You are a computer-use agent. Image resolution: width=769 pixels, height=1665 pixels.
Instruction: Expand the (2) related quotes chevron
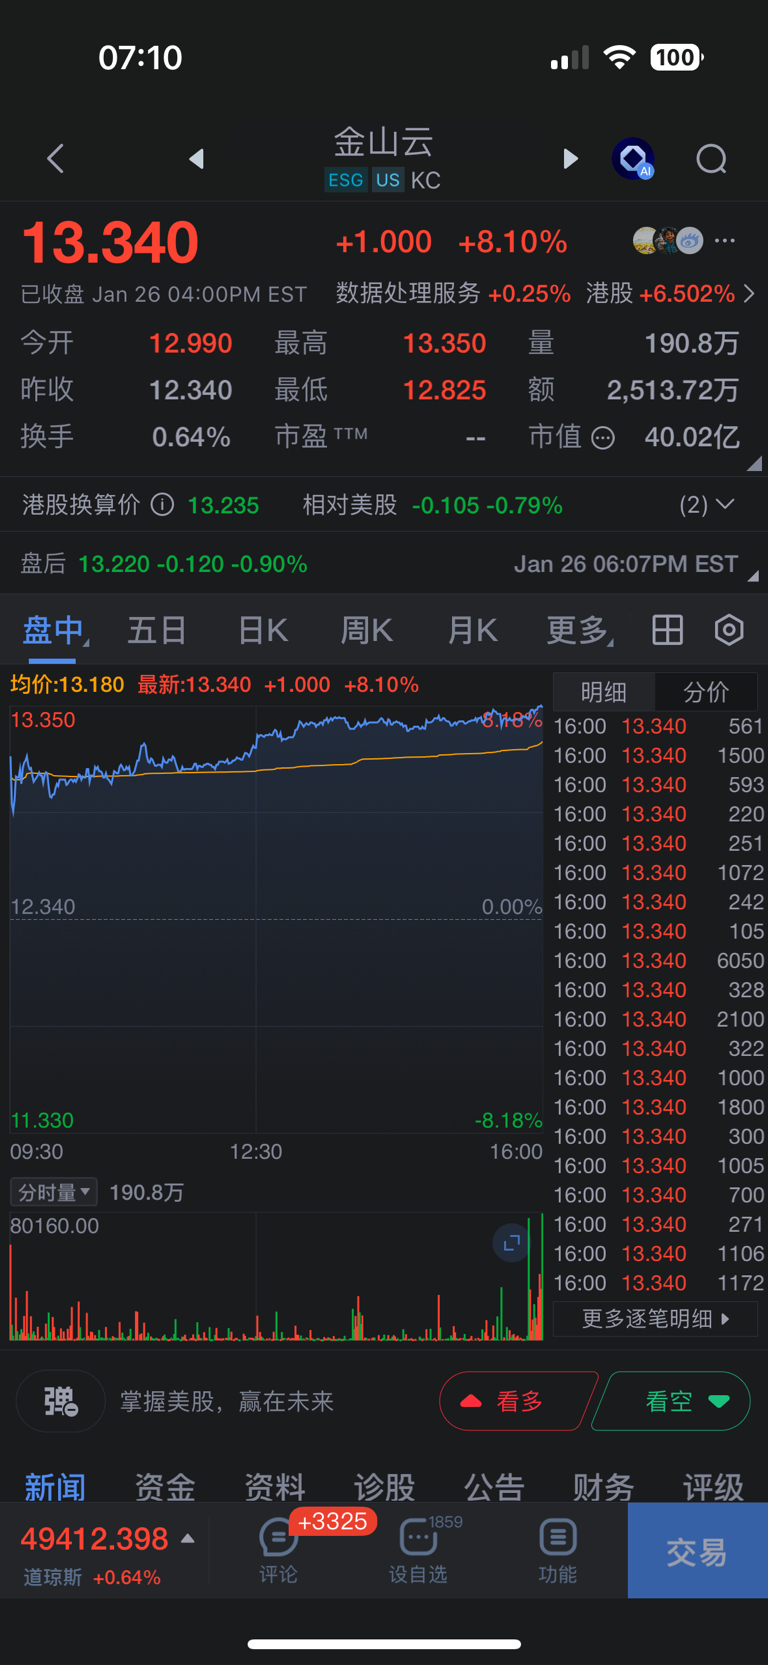pos(707,505)
